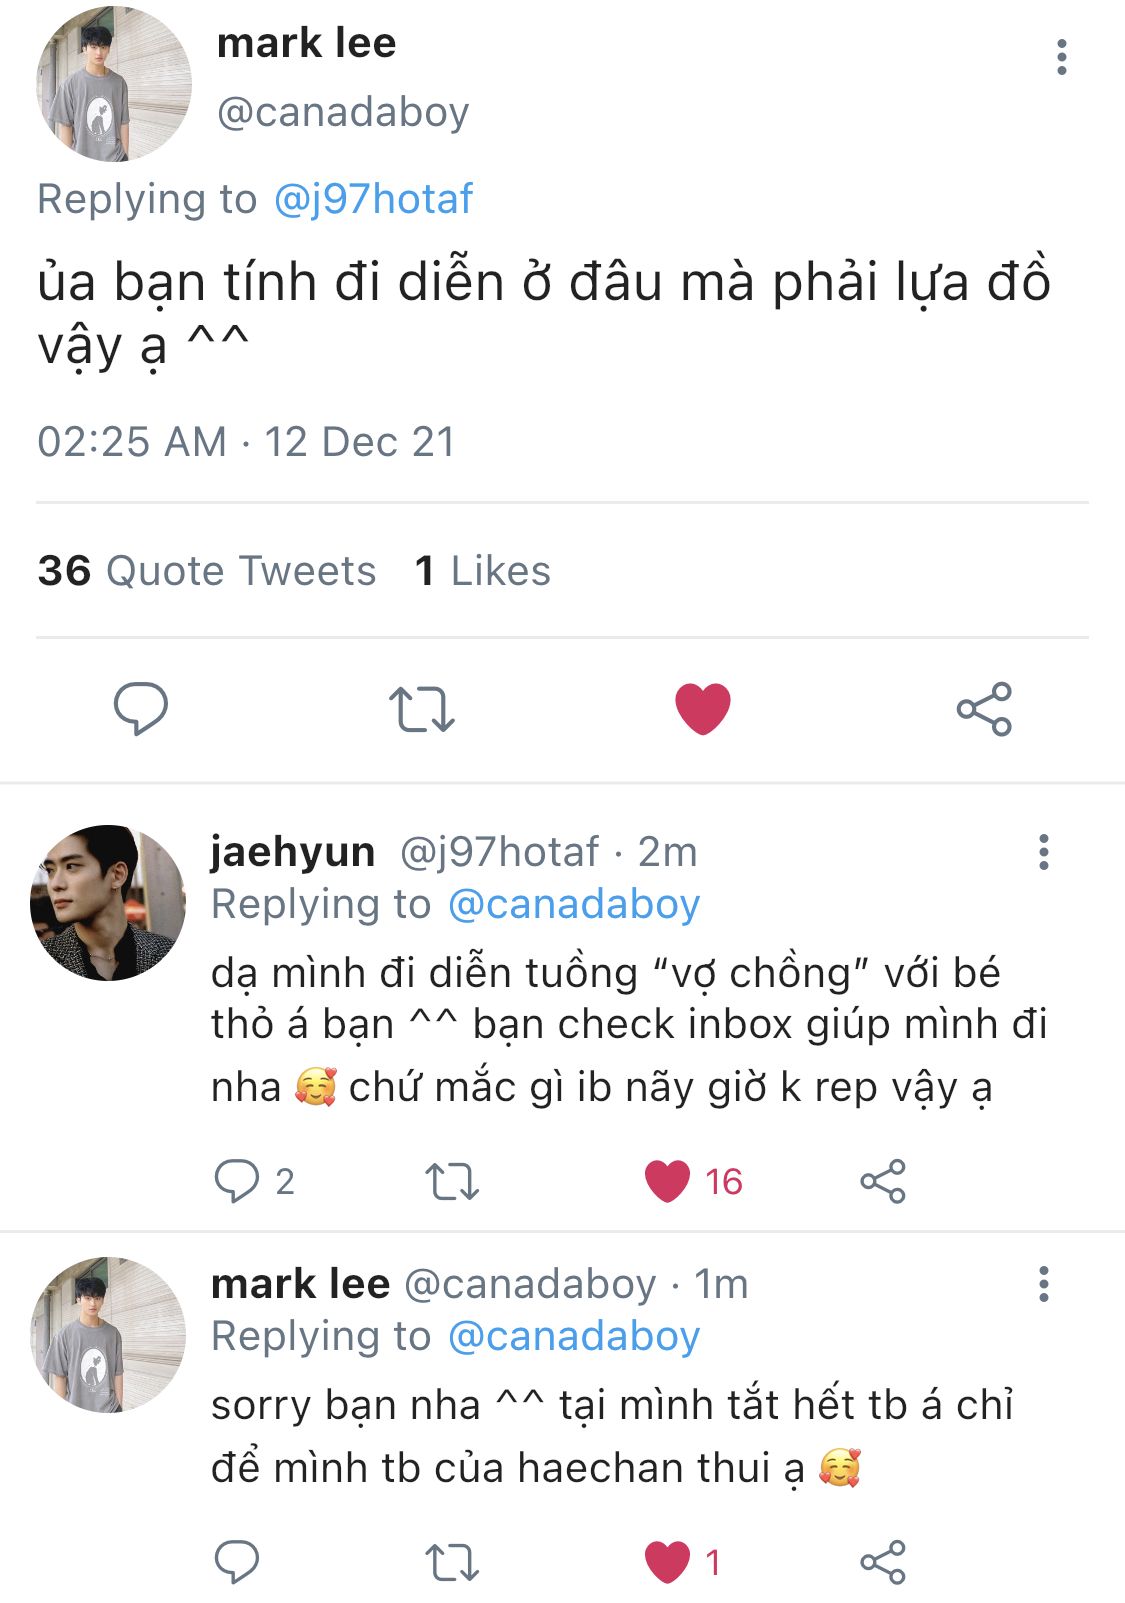View the 36 Quote Tweets
The width and height of the screenshot is (1125, 1603).
(x=207, y=571)
